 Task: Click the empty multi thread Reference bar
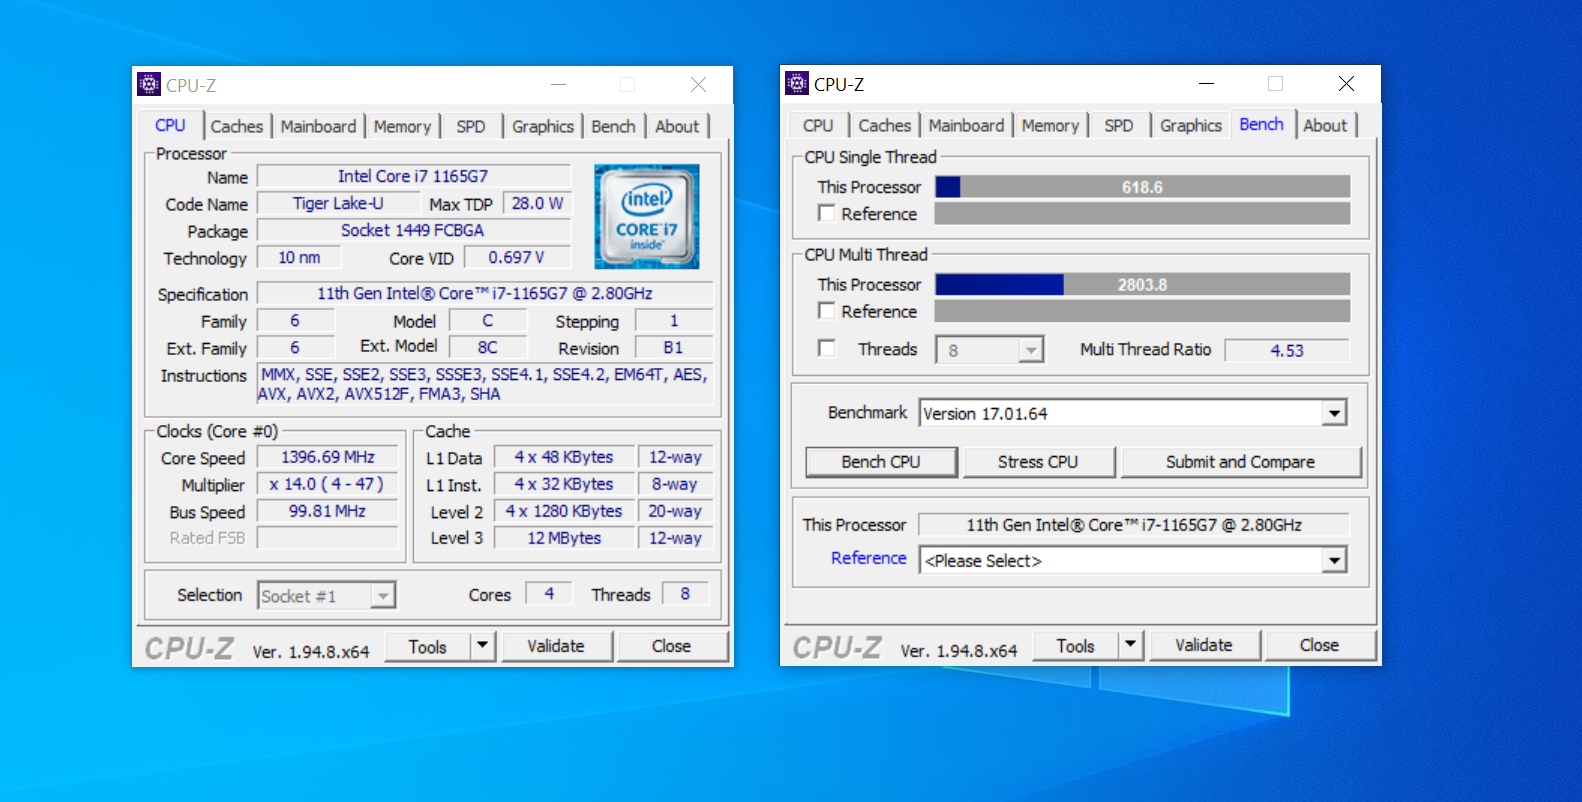pyautogui.click(x=1142, y=311)
